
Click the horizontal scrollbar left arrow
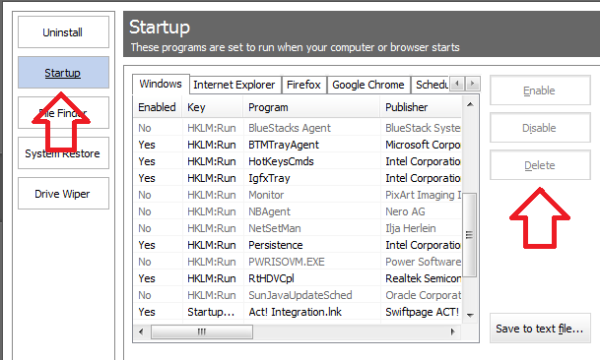(x=141, y=331)
